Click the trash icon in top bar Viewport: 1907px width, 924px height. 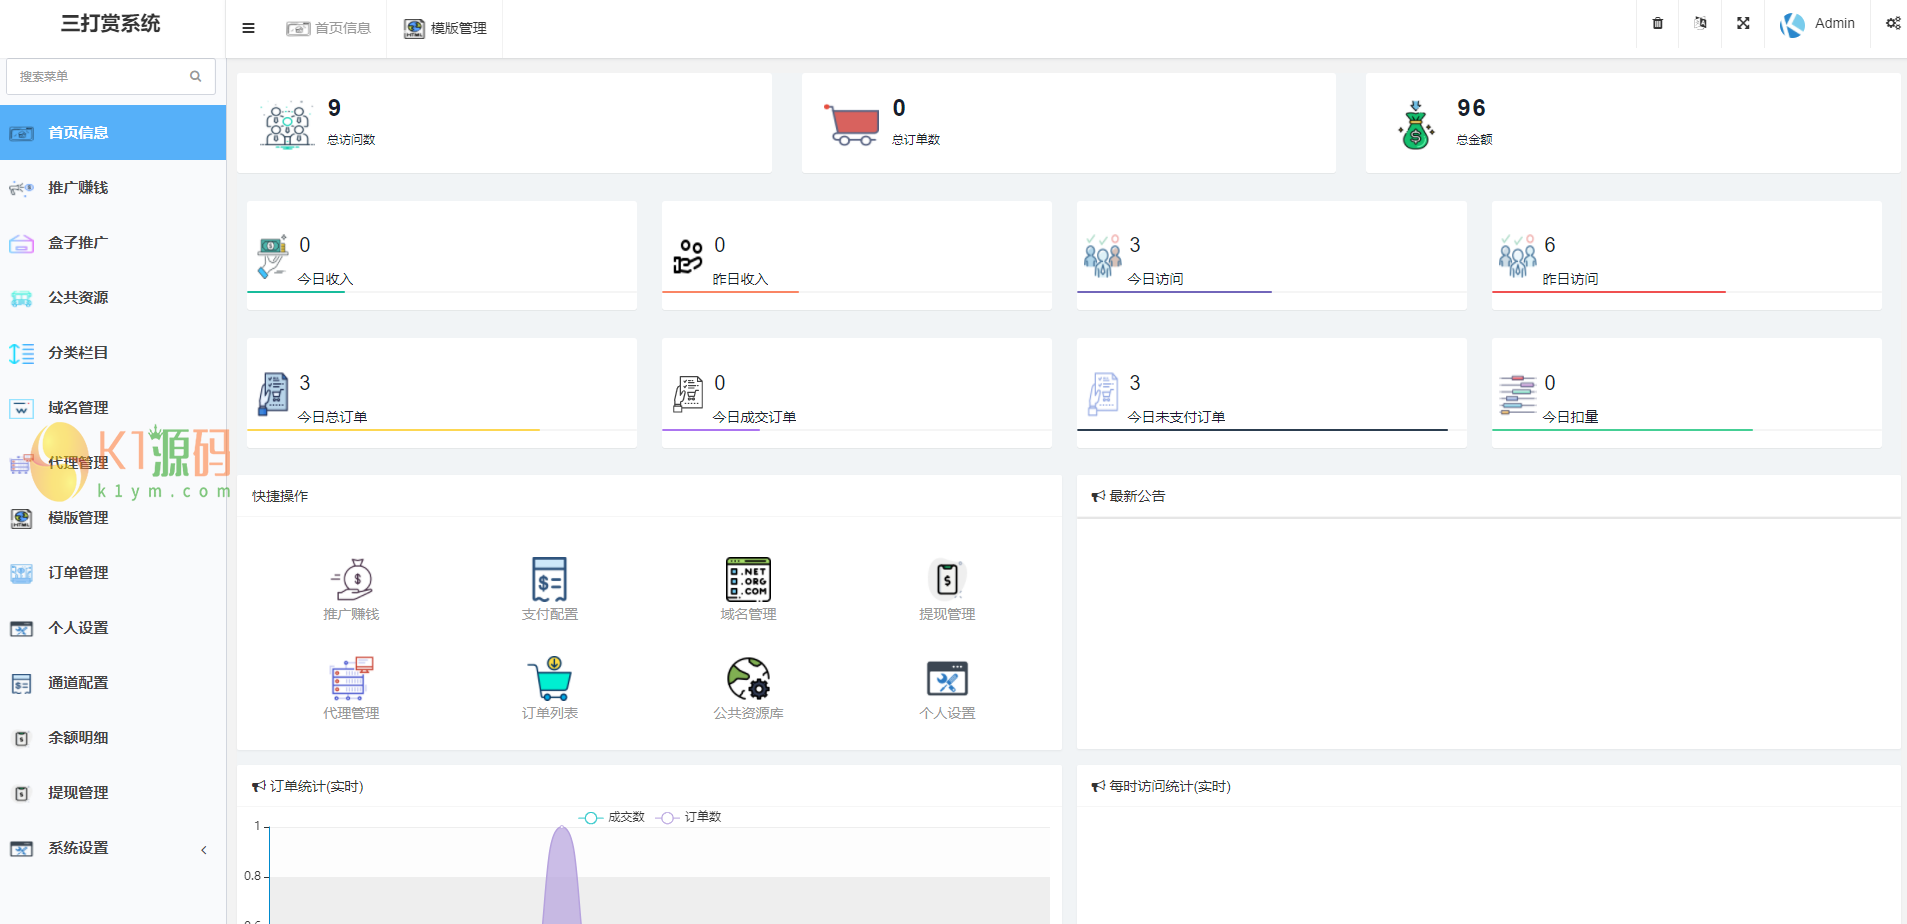[x=1657, y=23]
